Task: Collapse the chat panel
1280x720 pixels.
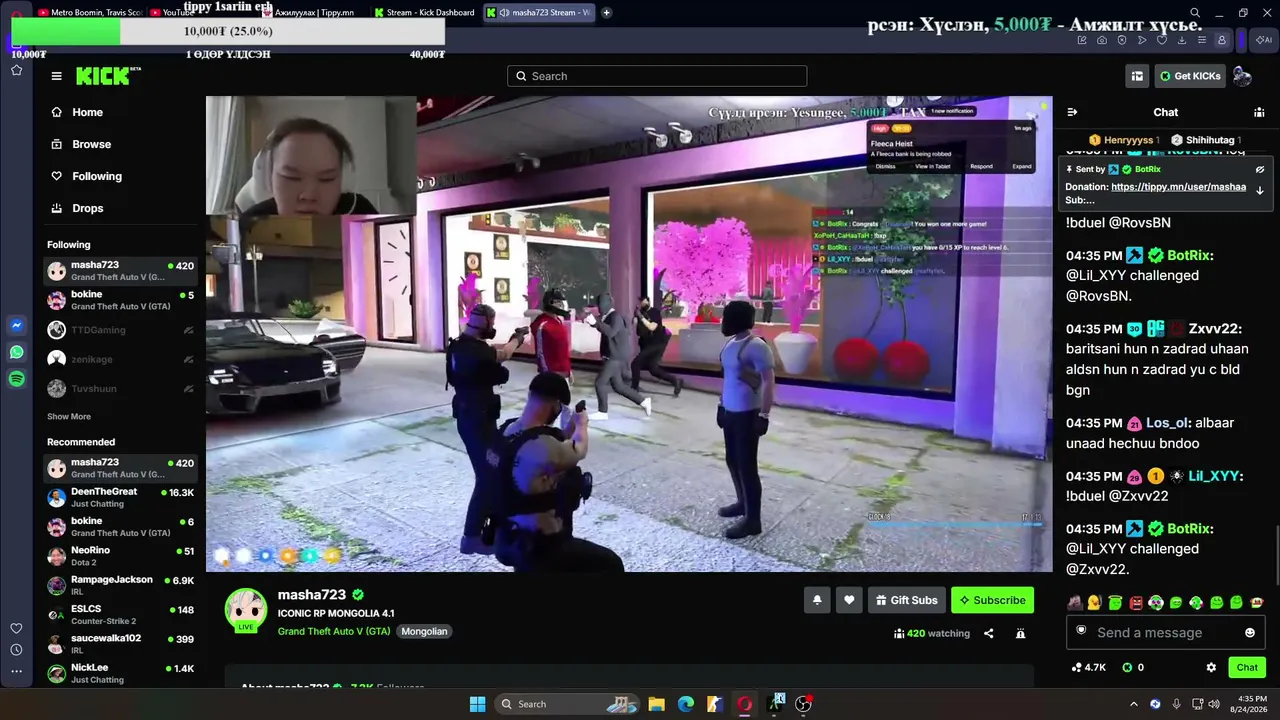Action: click(x=1072, y=112)
